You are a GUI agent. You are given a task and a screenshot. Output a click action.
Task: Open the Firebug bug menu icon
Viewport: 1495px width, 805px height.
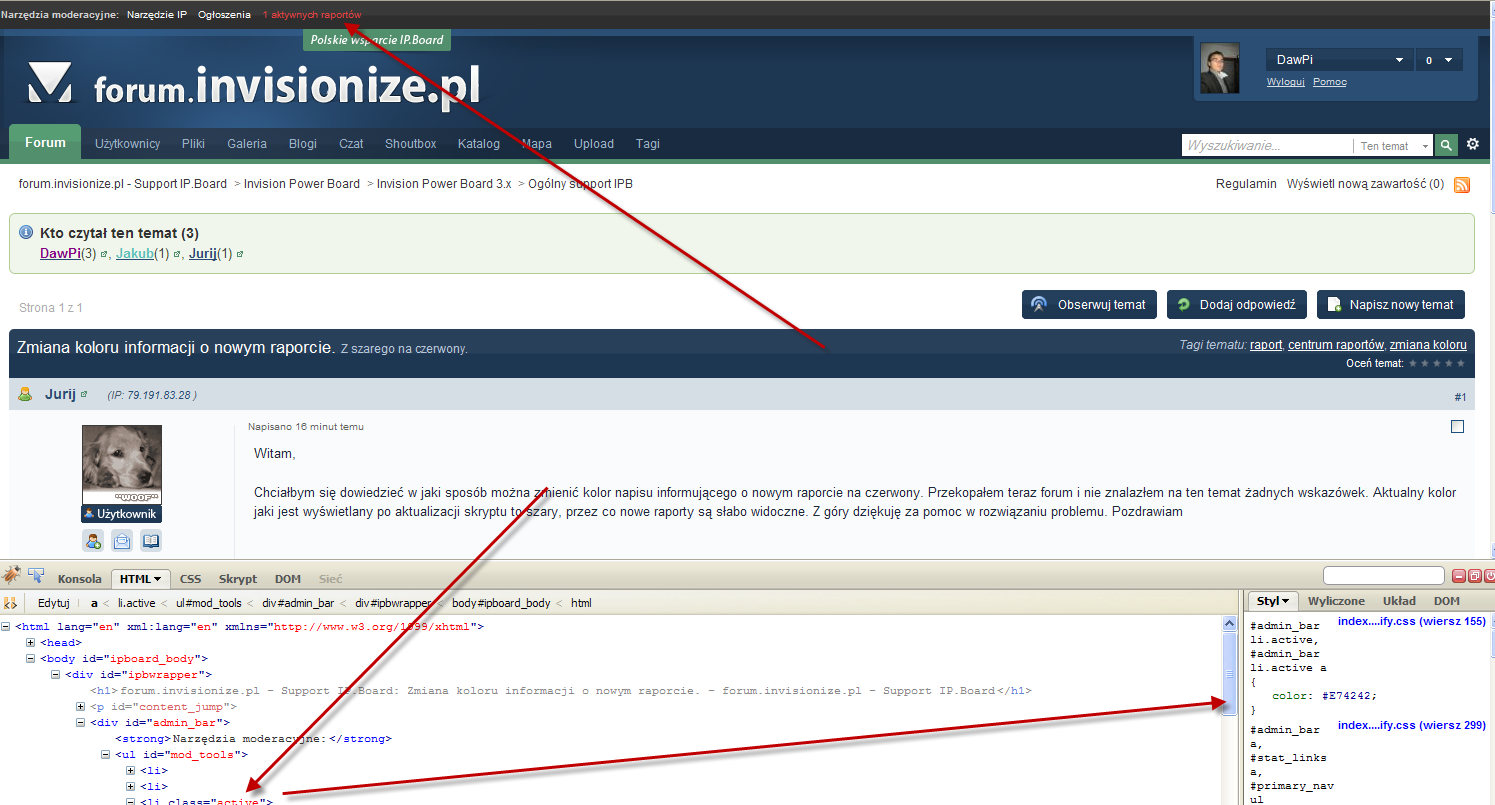(12, 575)
